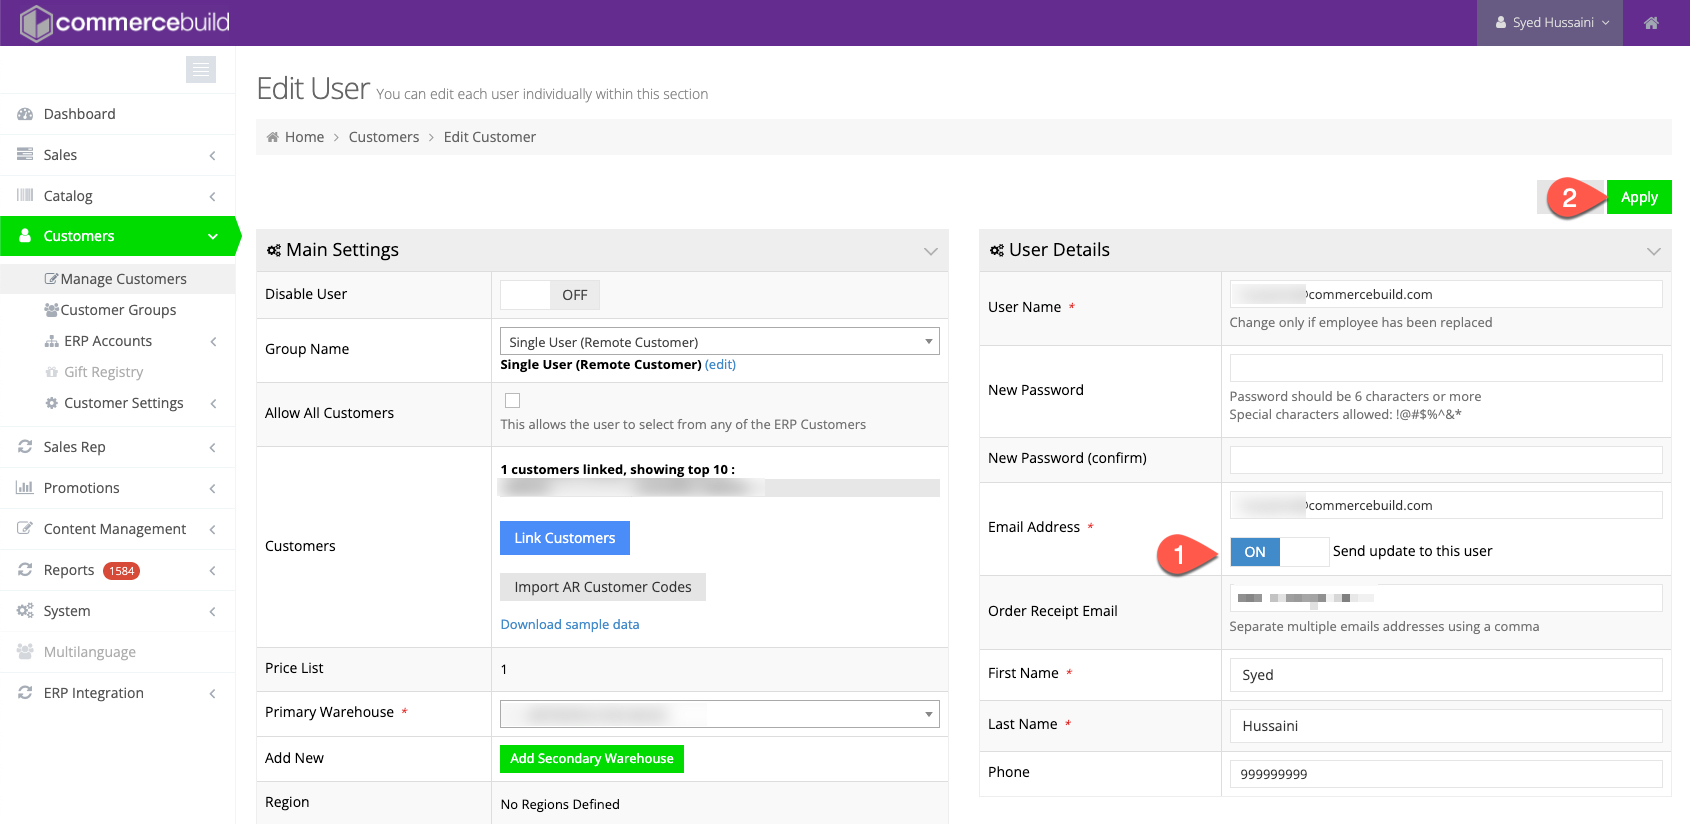Turn off Send update to this user
The width and height of the screenshot is (1690, 824).
(1279, 552)
